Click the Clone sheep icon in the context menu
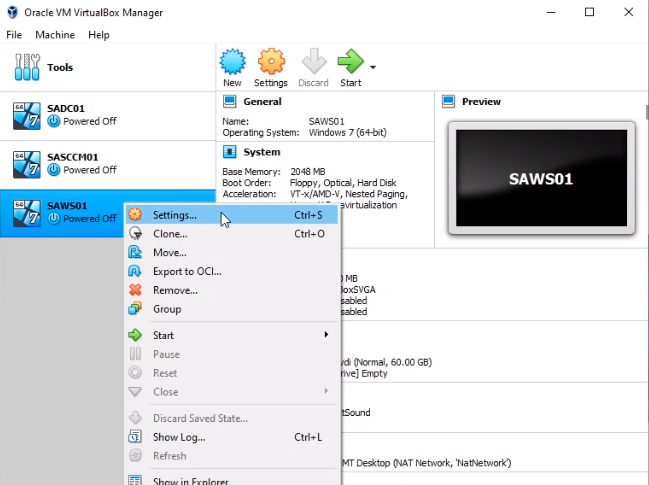 pyautogui.click(x=135, y=233)
